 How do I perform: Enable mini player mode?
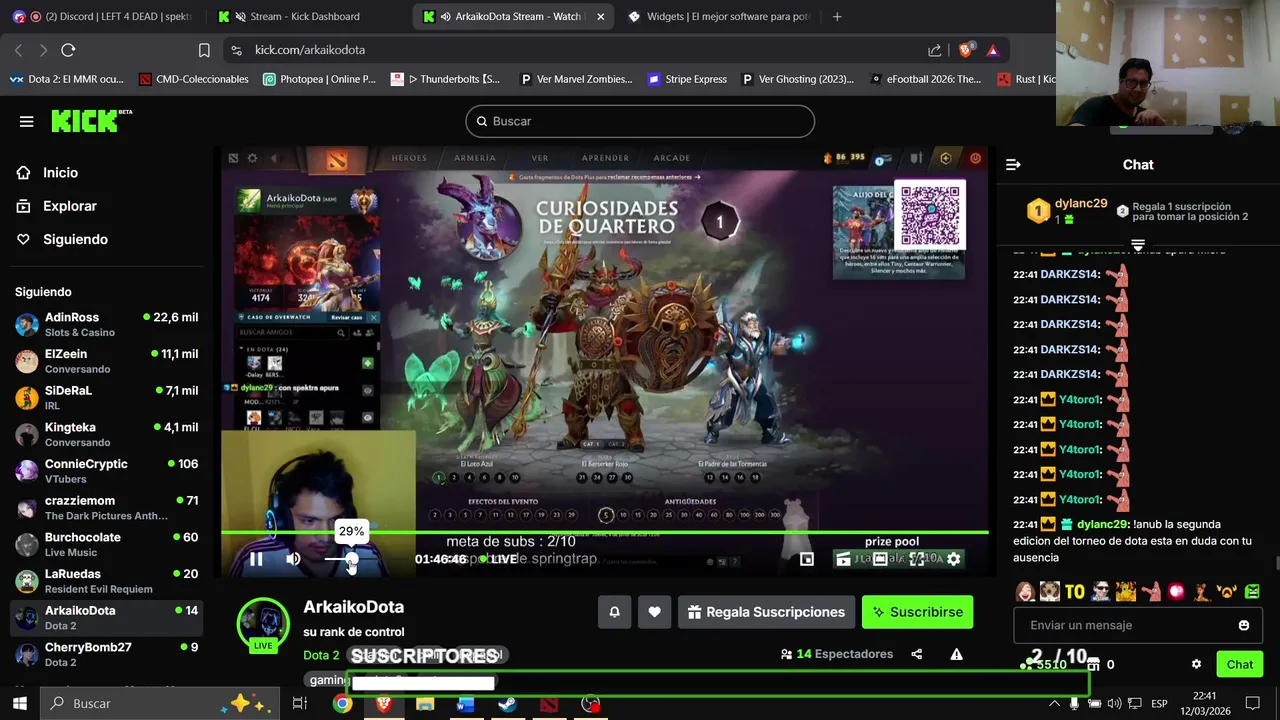coord(807,559)
